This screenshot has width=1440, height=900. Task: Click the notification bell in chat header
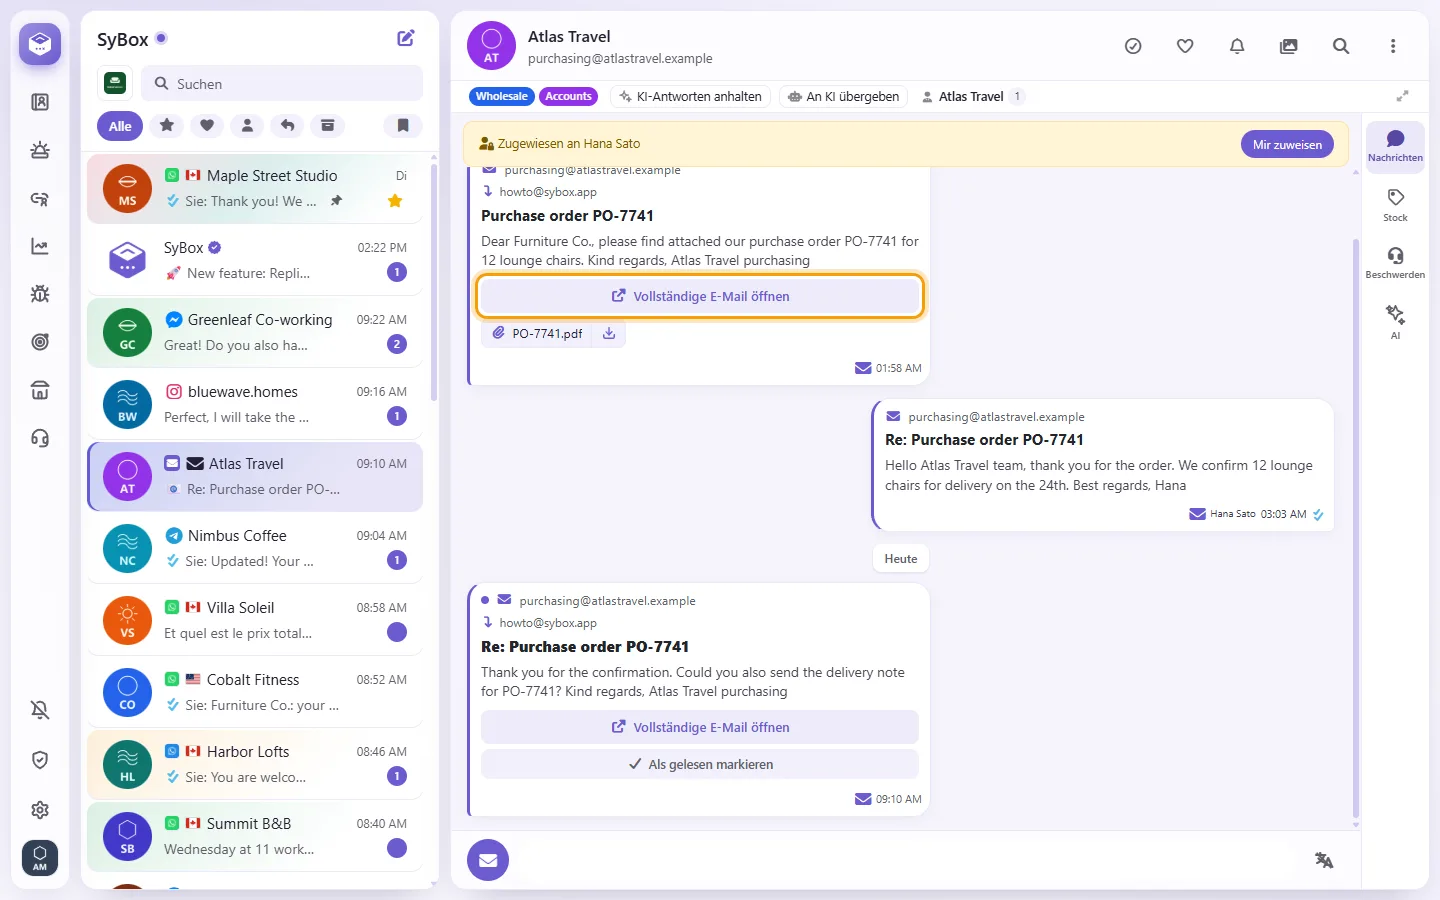click(x=1237, y=46)
